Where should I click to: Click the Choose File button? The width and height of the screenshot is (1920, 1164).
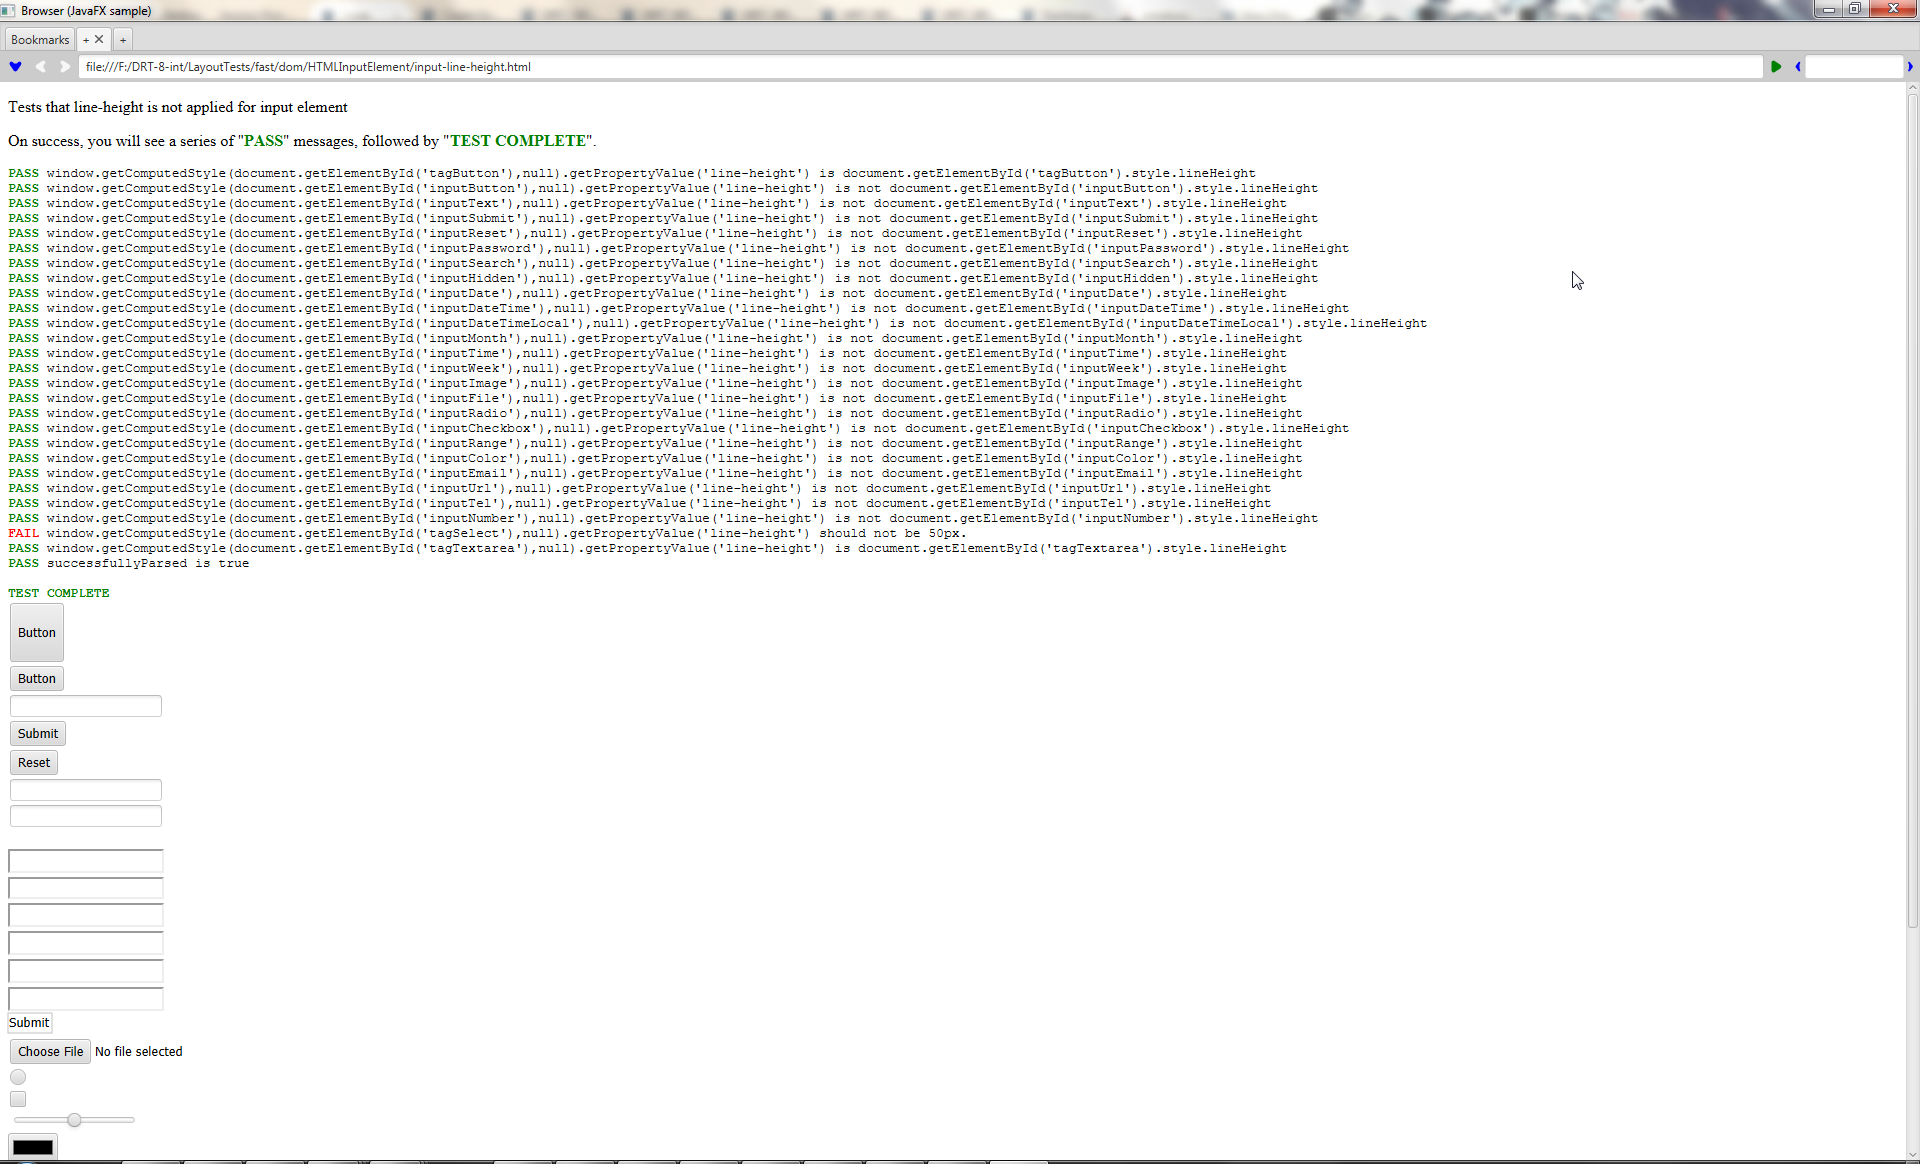point(50,1051)
